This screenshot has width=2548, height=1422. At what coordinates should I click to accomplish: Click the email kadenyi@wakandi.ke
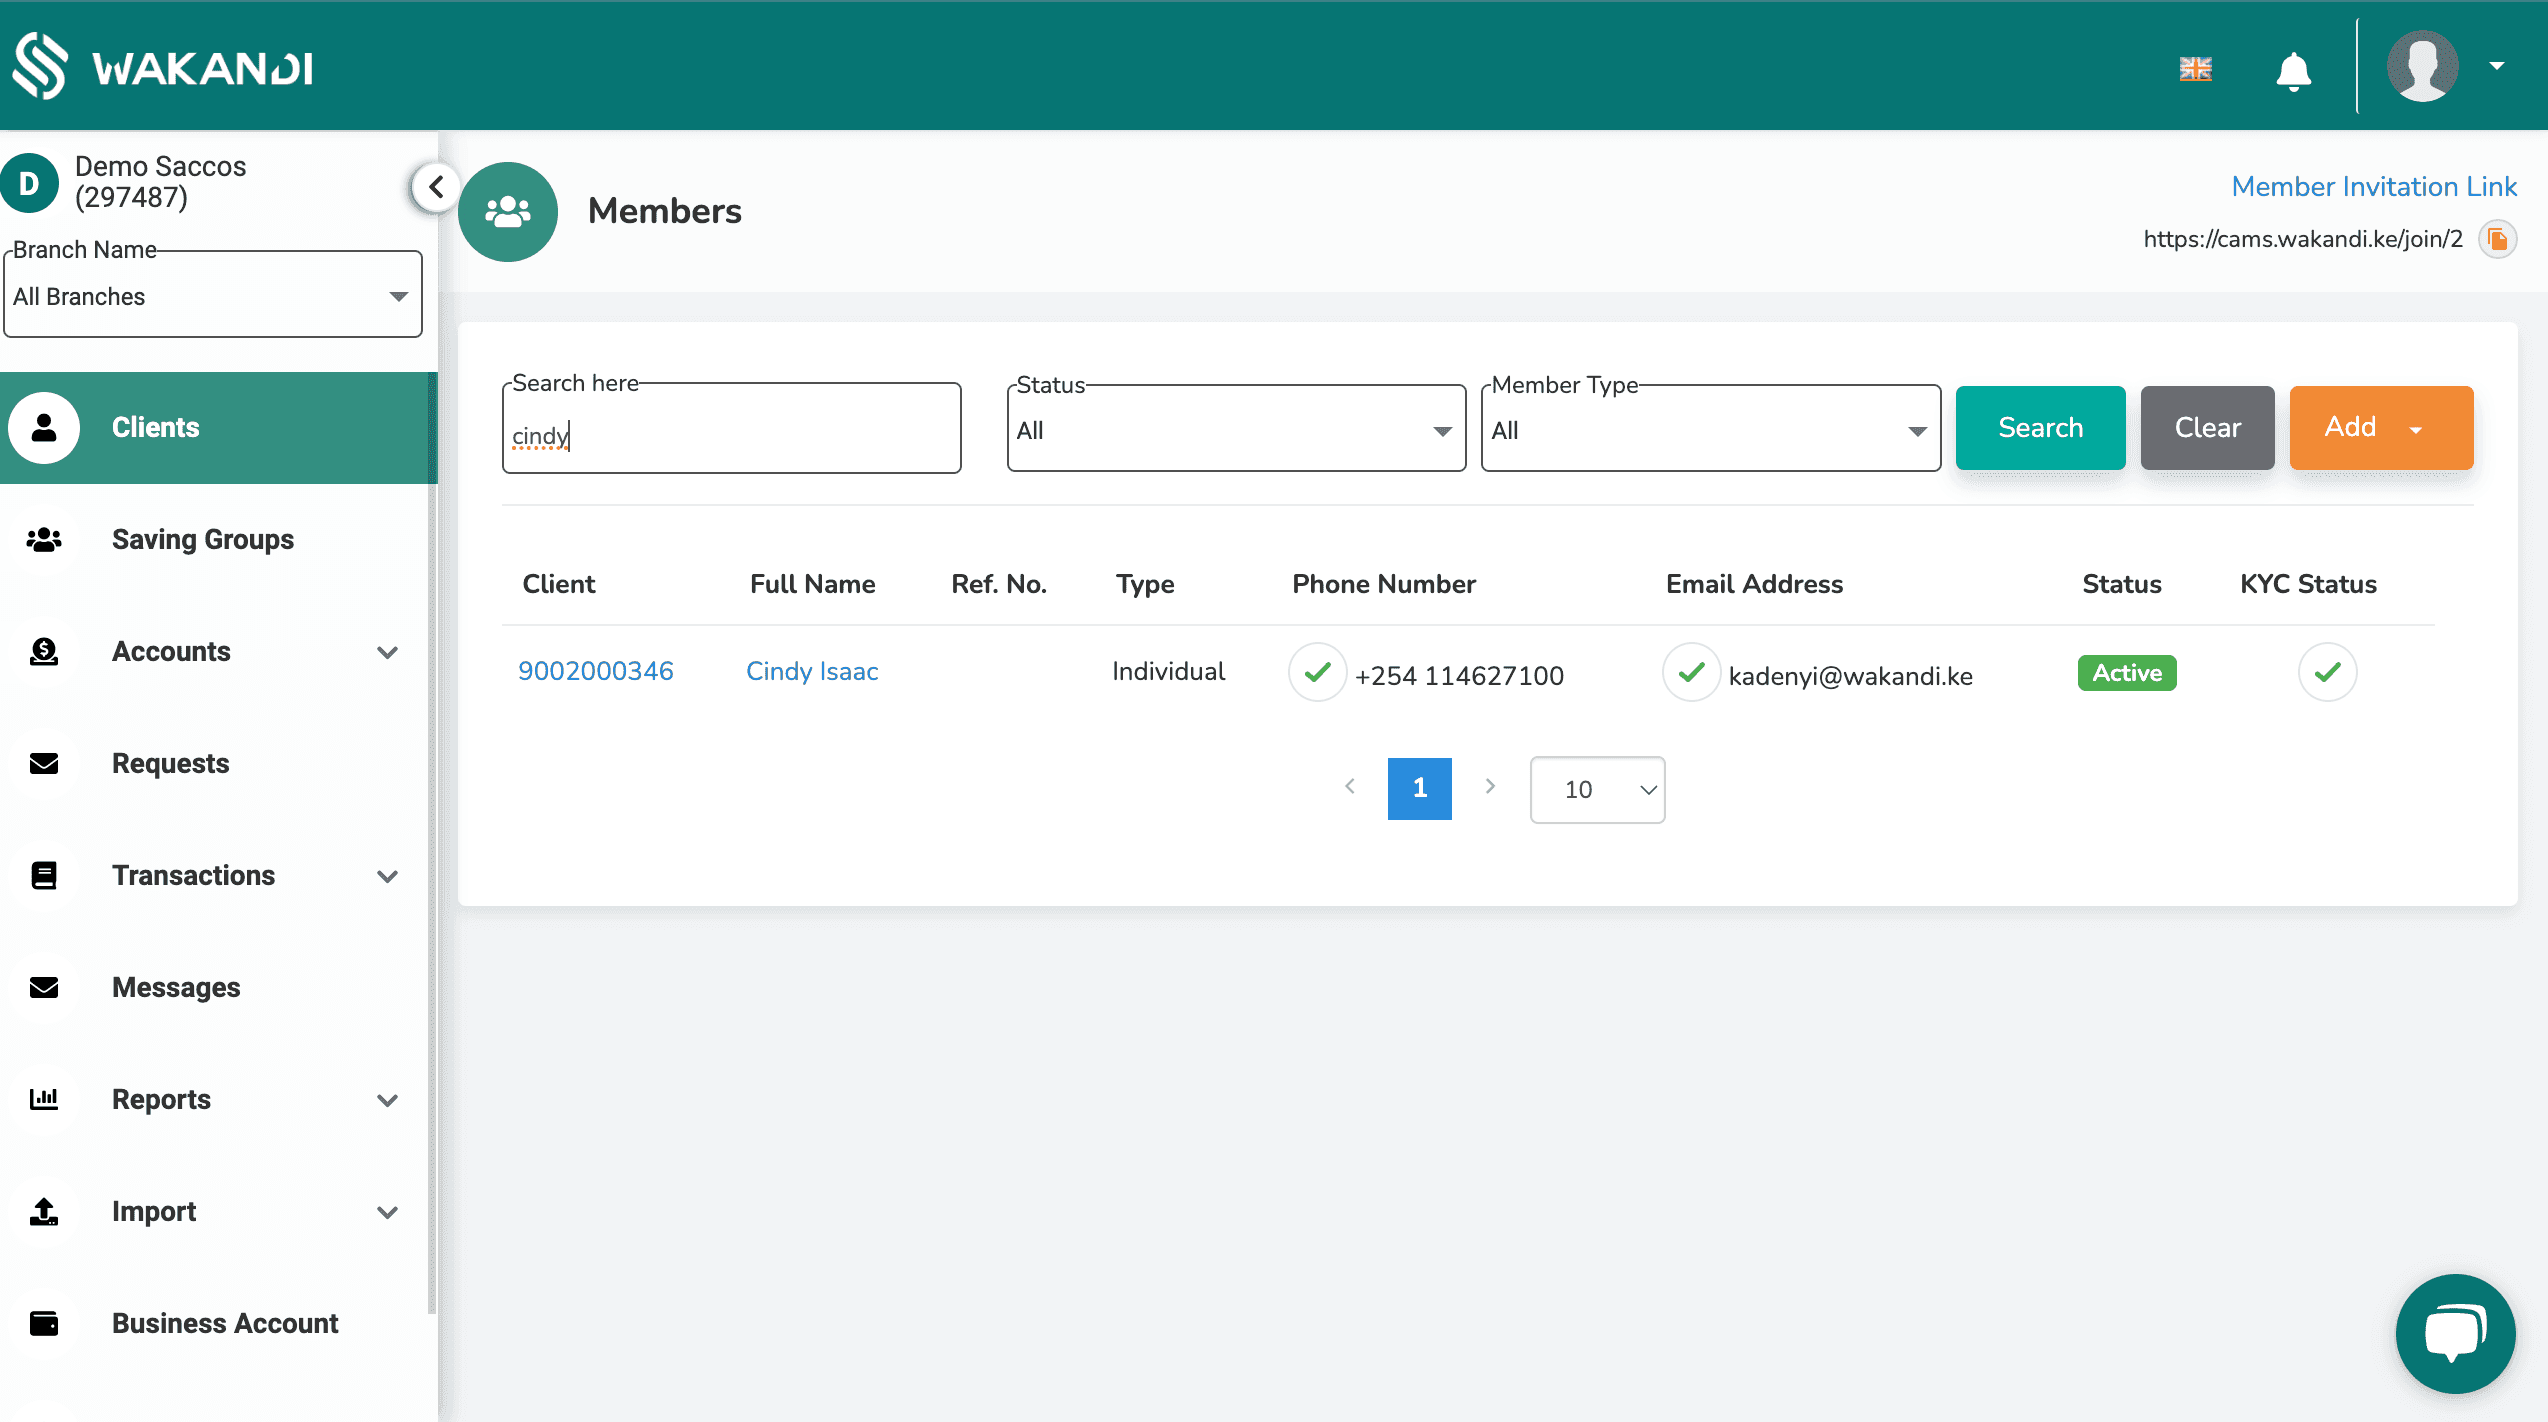tap(1850, 676)
